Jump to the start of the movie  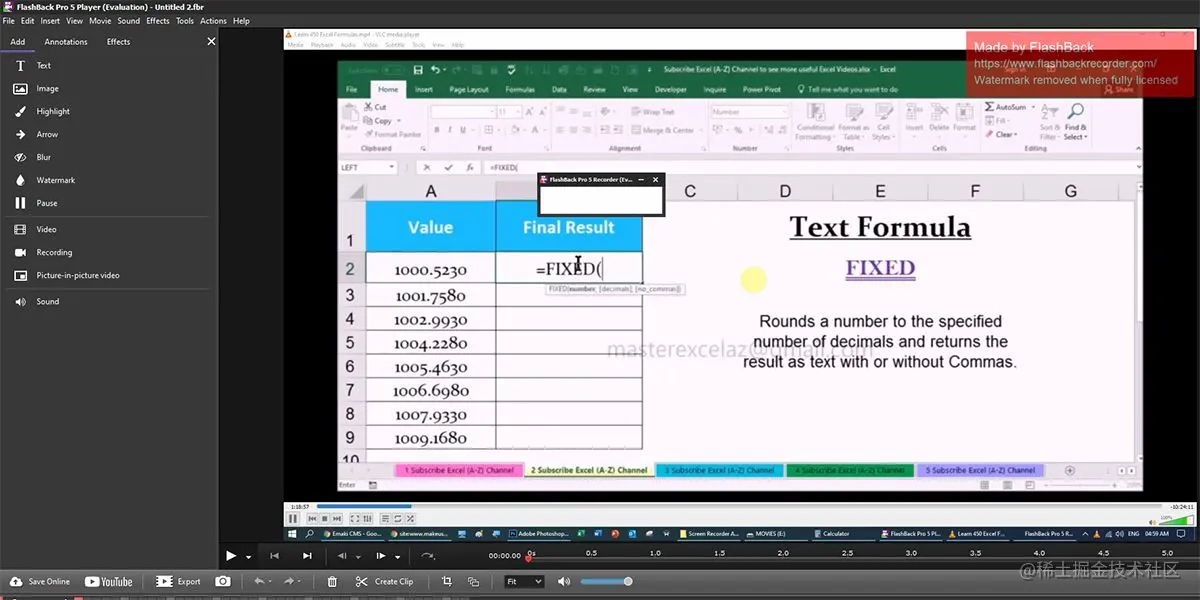(x=274, y=556)
